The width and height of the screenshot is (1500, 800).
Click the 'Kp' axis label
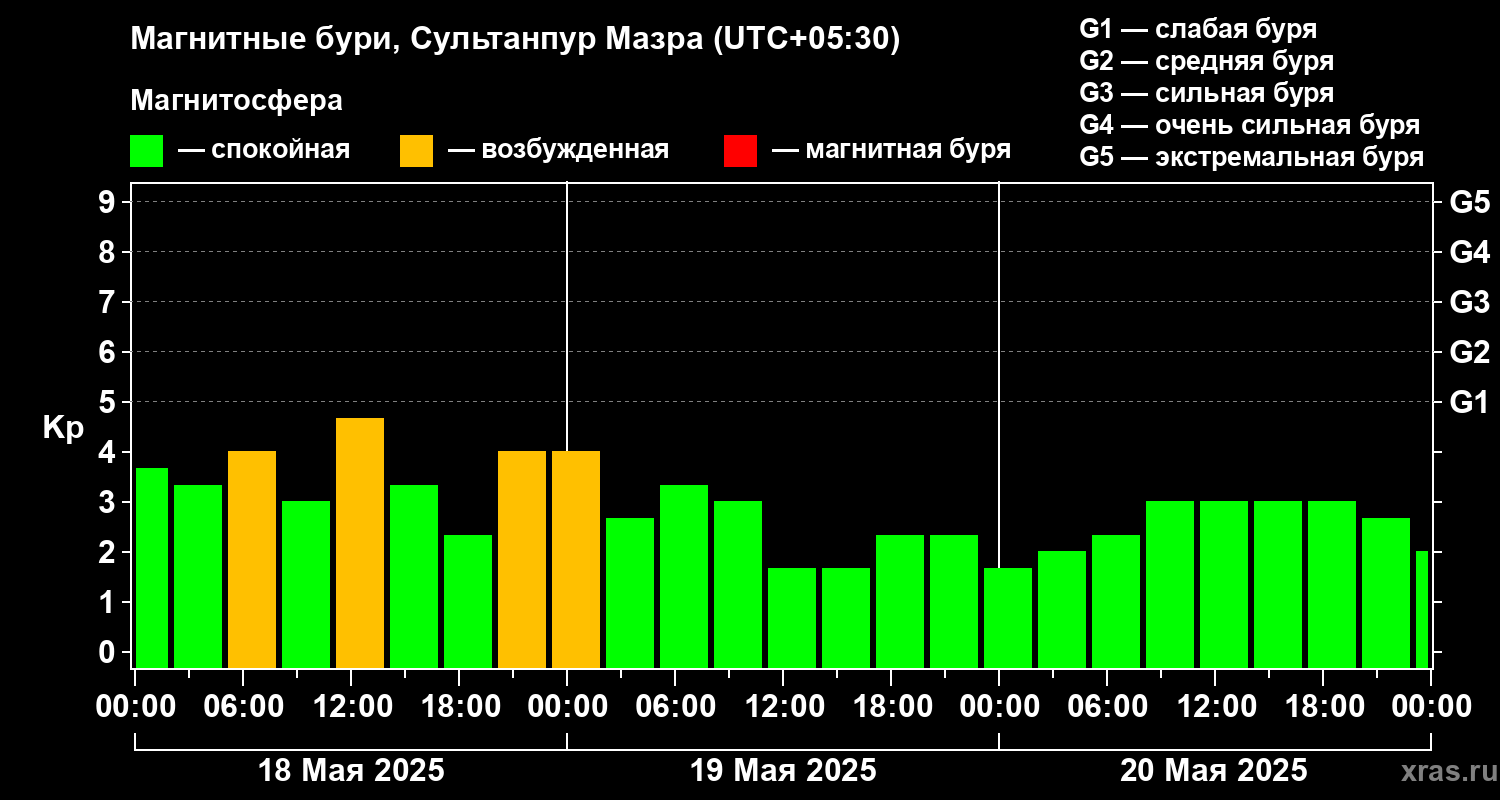63,428
